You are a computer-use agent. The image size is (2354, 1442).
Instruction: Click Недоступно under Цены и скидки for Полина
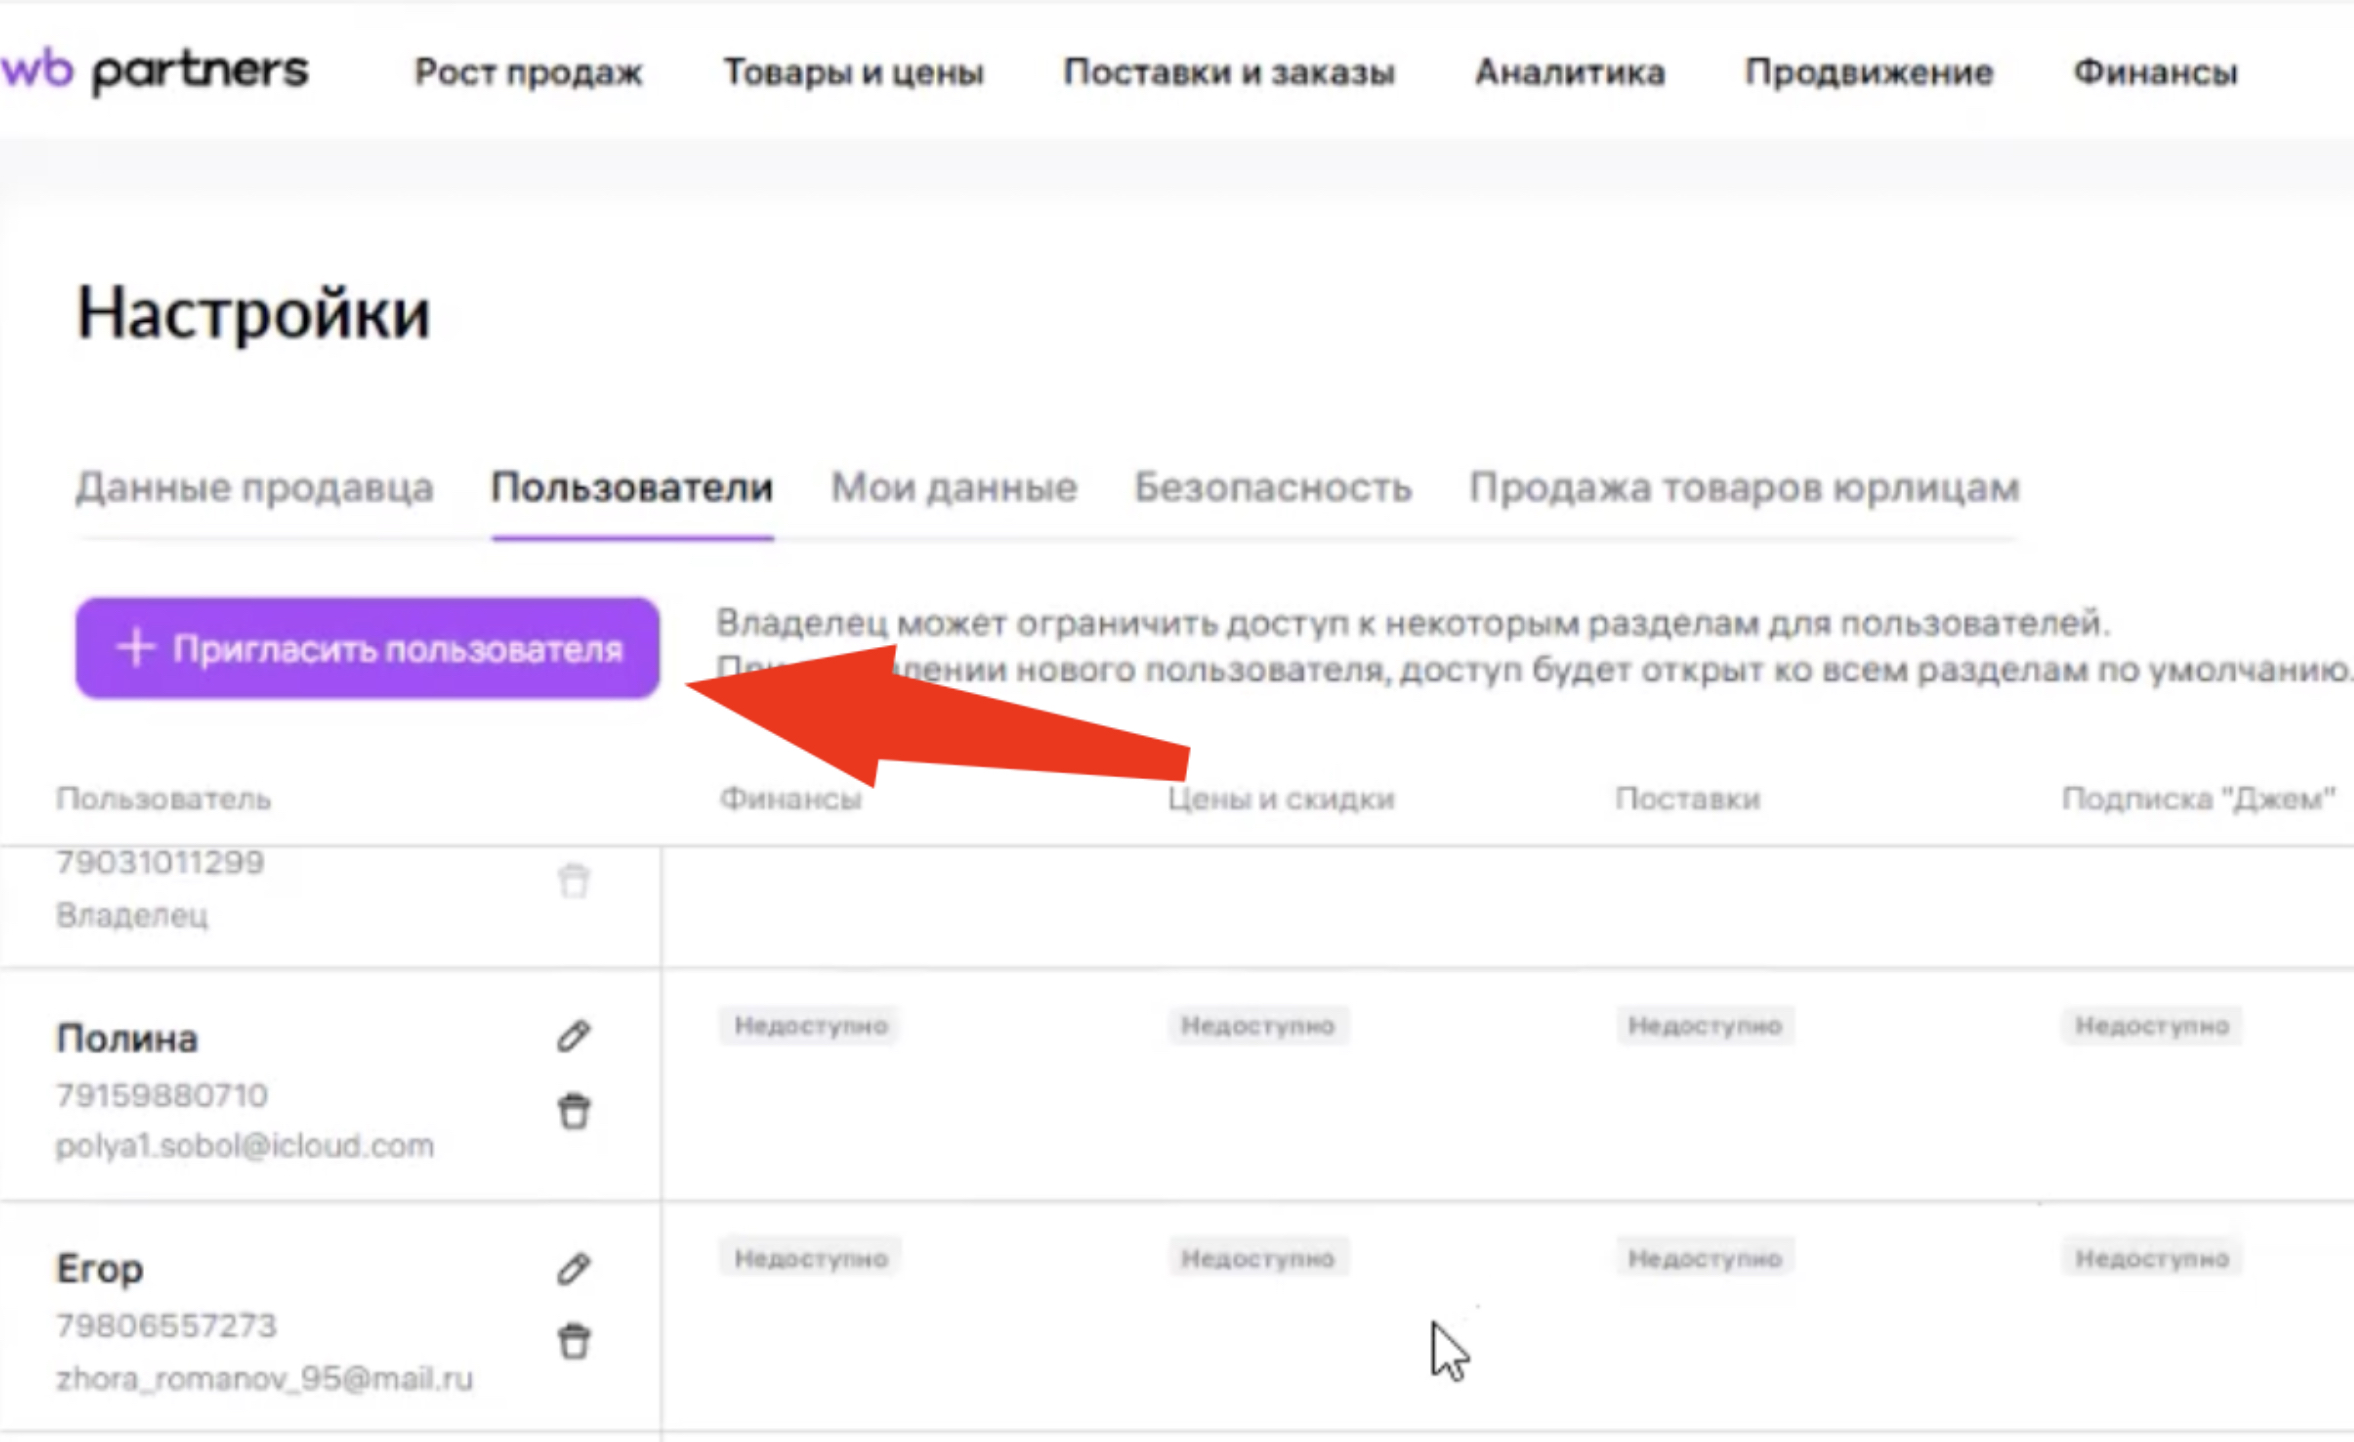tap(1258, 1026)
